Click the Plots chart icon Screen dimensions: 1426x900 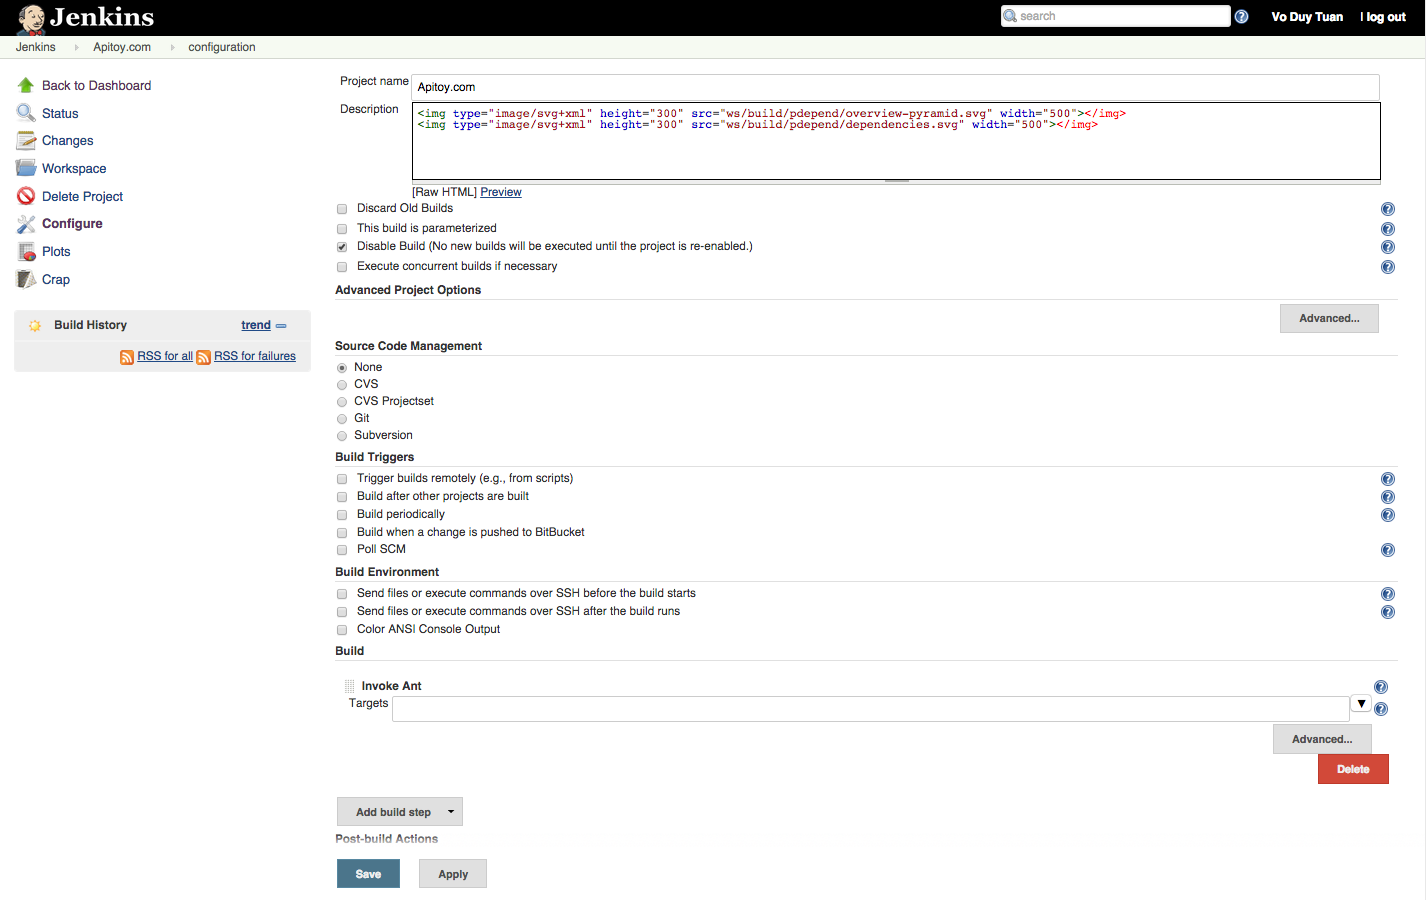click(26, 252)
